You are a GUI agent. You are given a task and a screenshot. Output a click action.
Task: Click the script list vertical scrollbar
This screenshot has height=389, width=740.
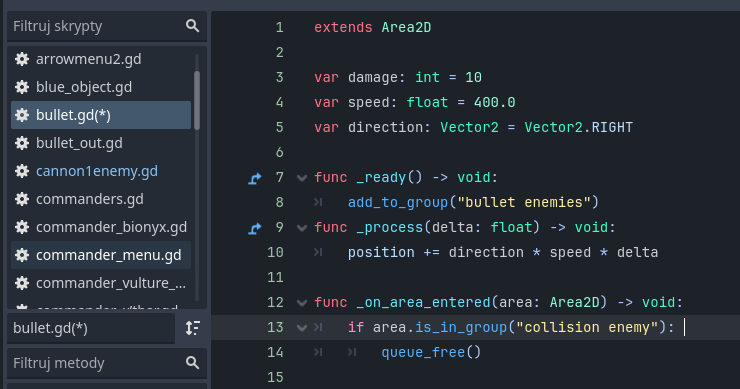point(197,100)
